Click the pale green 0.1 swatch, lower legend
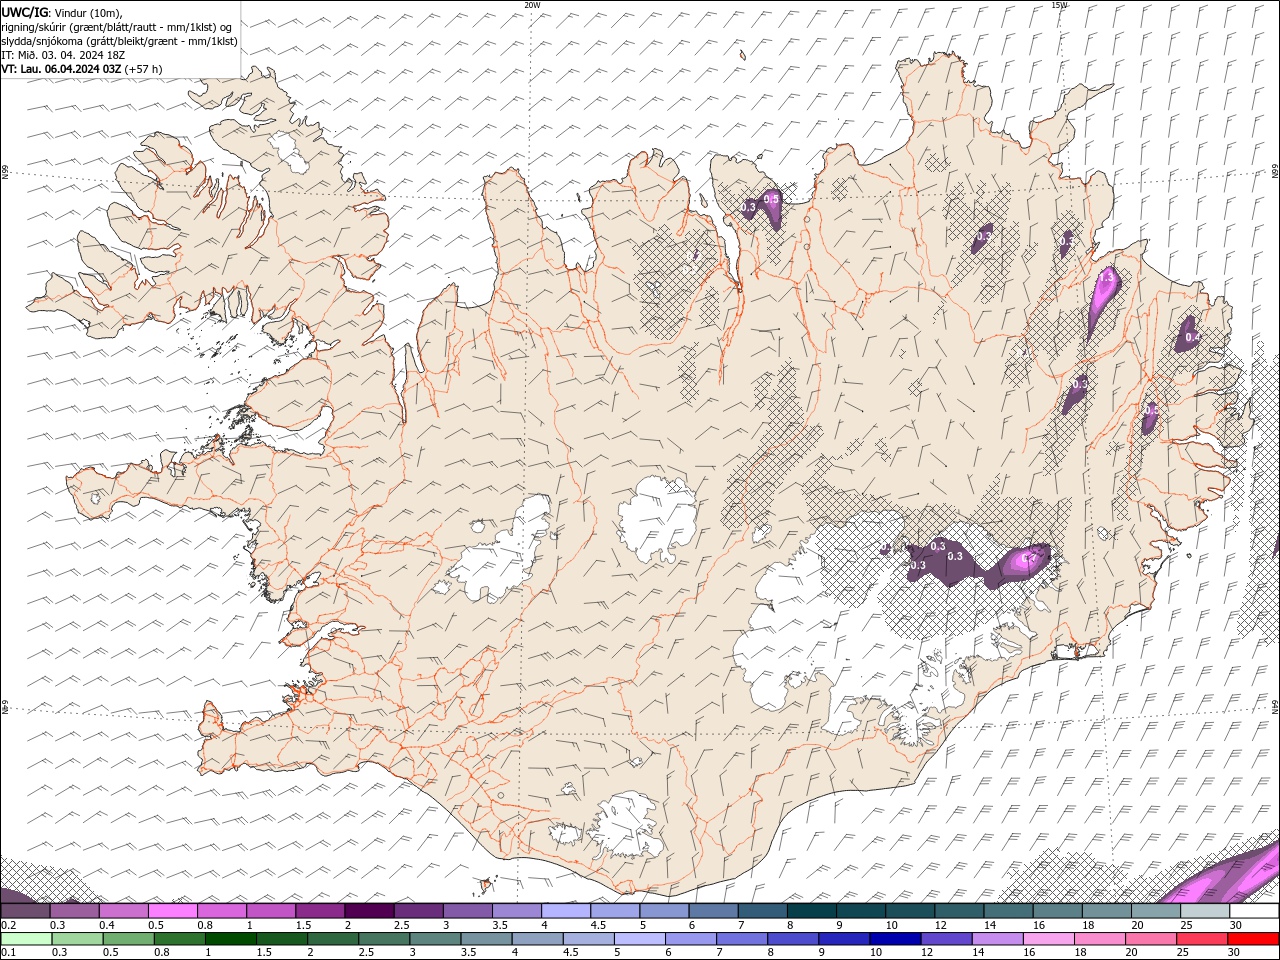1280x960 pixels. pyautogui.click(x=27, y=938)
